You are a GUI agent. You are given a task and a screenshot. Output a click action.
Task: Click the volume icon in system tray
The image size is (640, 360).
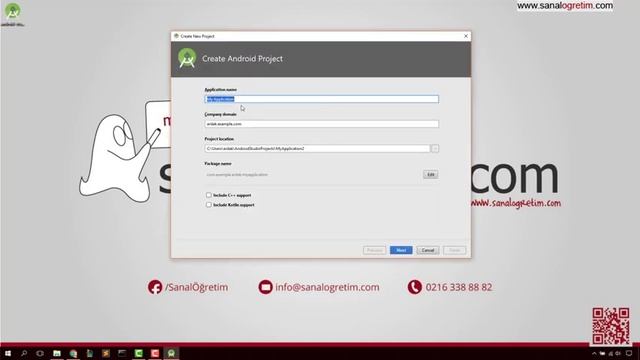point(618,354)
